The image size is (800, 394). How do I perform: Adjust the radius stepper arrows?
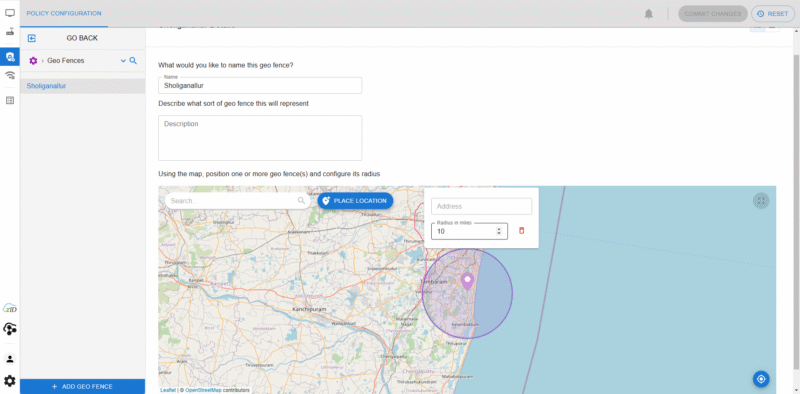point(498,231)
